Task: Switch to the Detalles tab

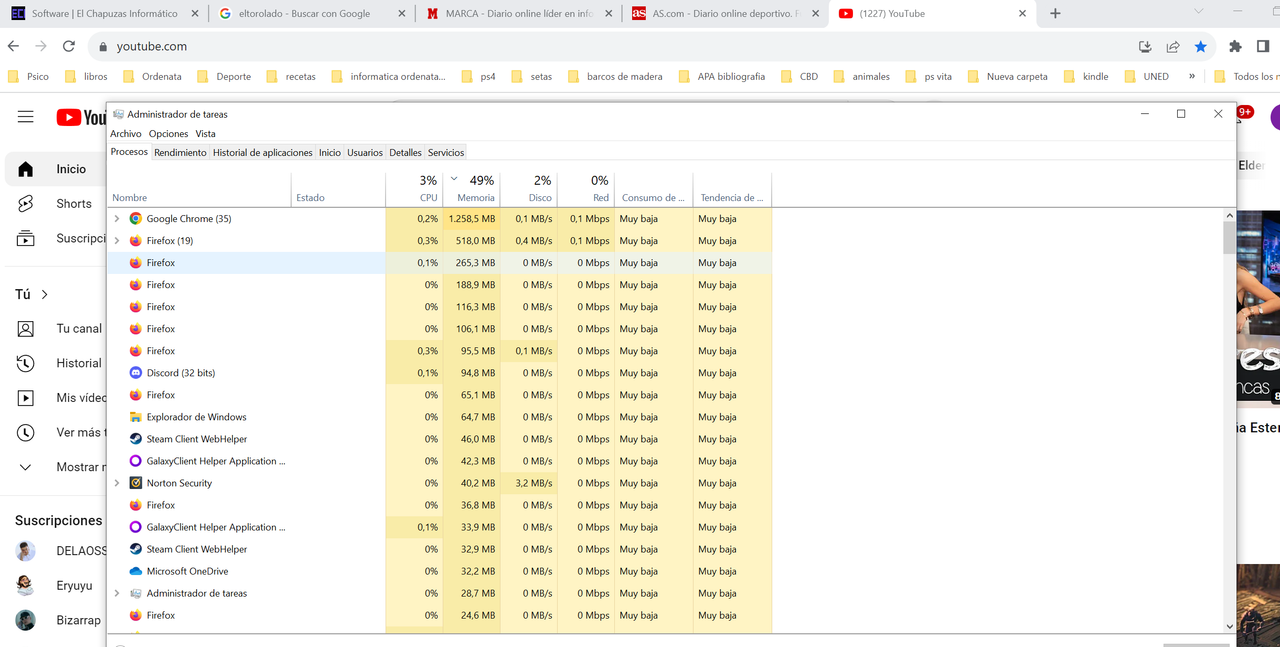Action: pyautogui.click(x=405, y=152)
